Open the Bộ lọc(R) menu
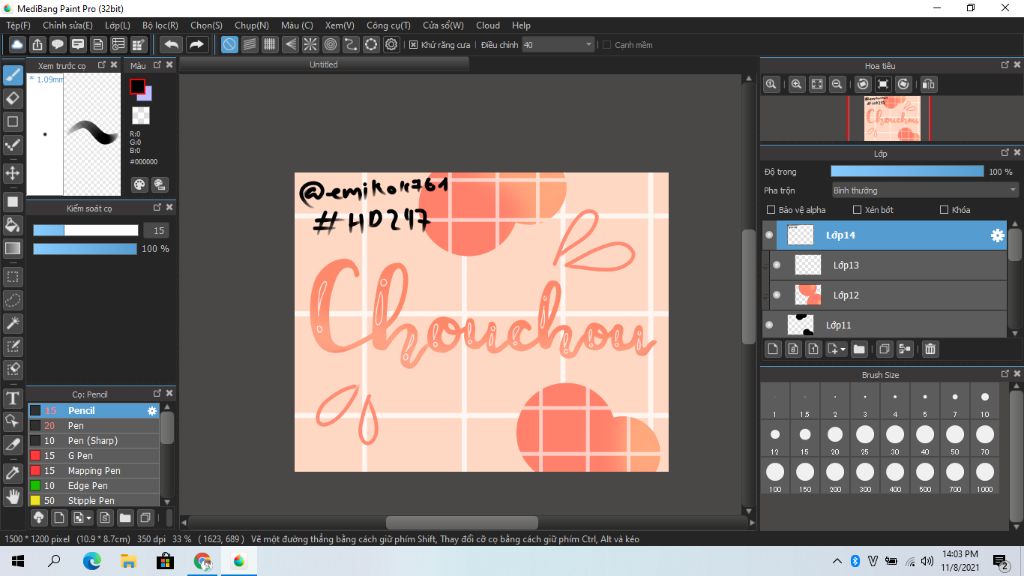Screen dimensions: 1024x576 click(160, 25)
